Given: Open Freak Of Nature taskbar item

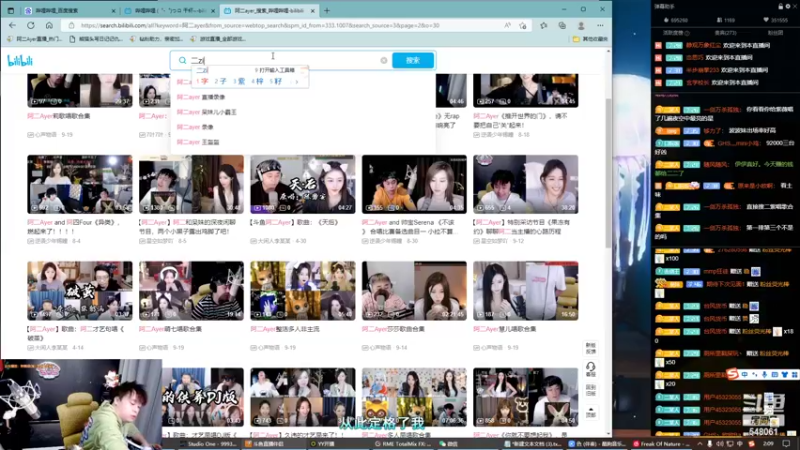Looking at the screenshot, I should pyautogui.click(x=661, y=444).
